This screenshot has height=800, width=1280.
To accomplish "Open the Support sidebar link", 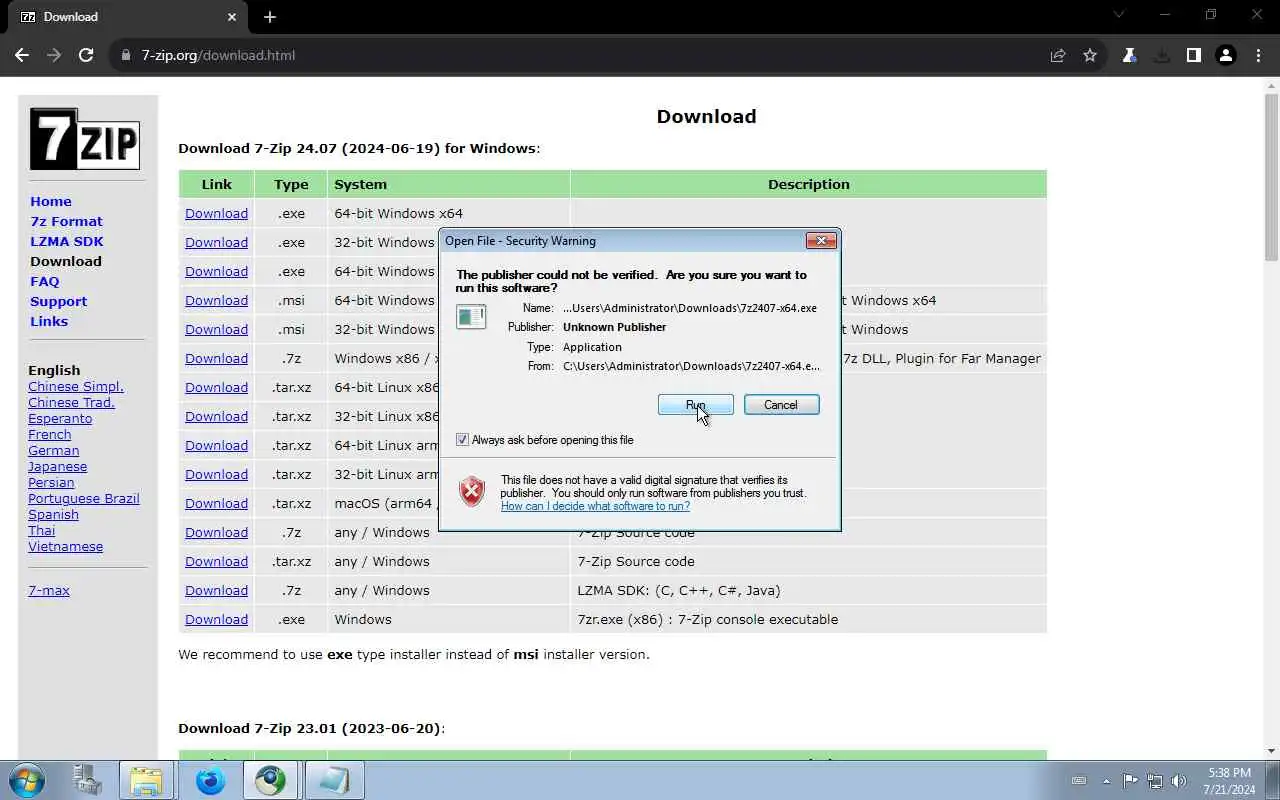I will pos(58,301).
